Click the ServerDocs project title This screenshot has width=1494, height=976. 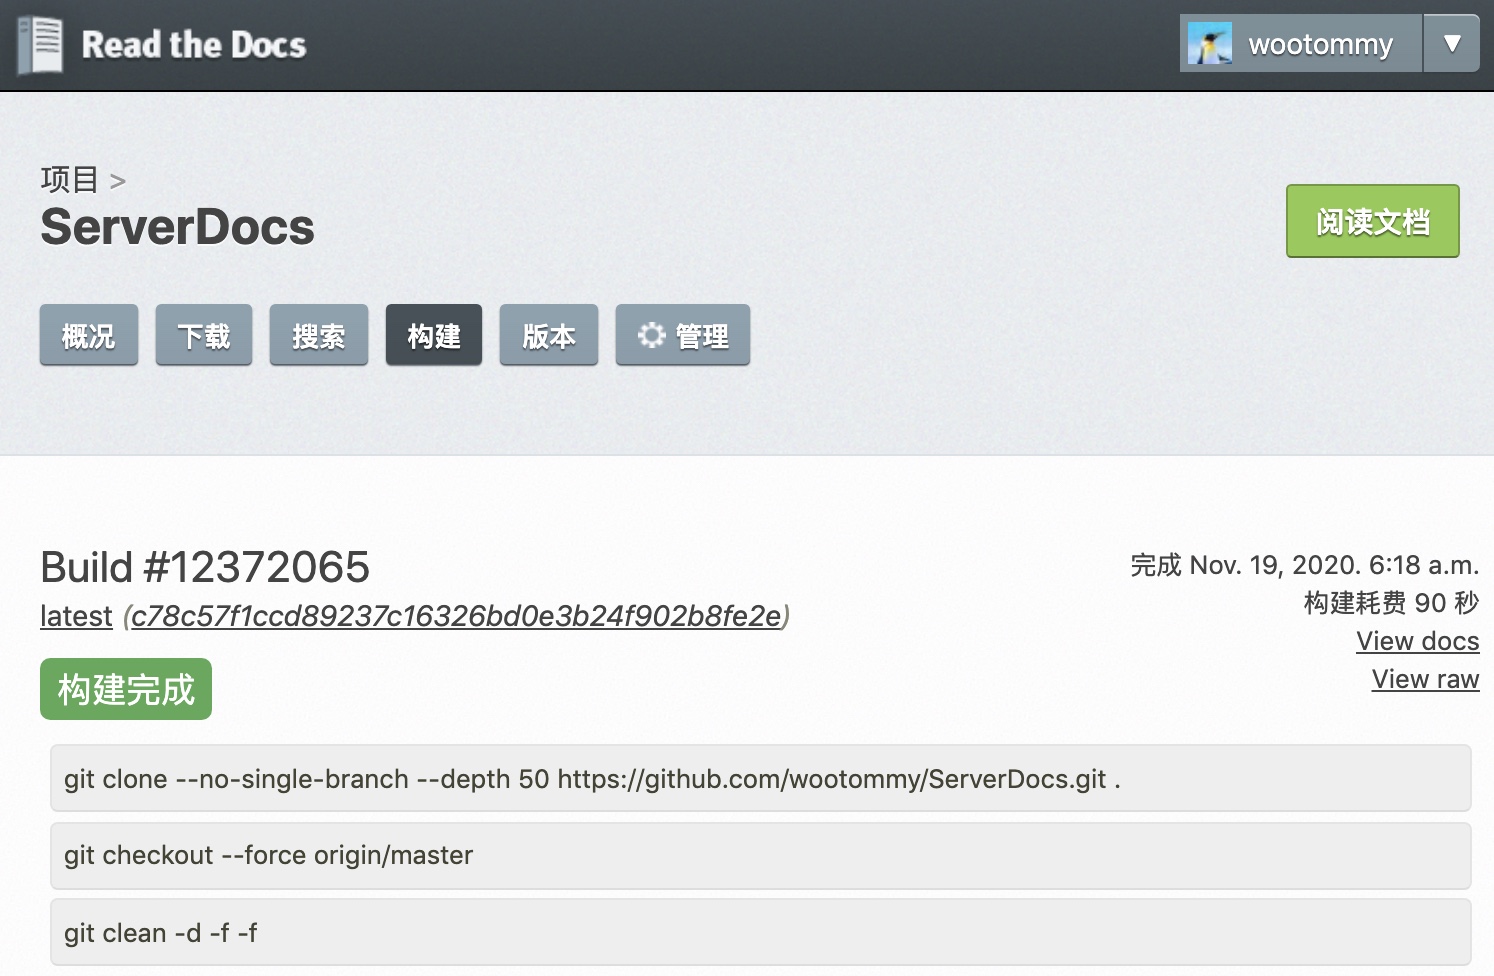pos(177,227)
